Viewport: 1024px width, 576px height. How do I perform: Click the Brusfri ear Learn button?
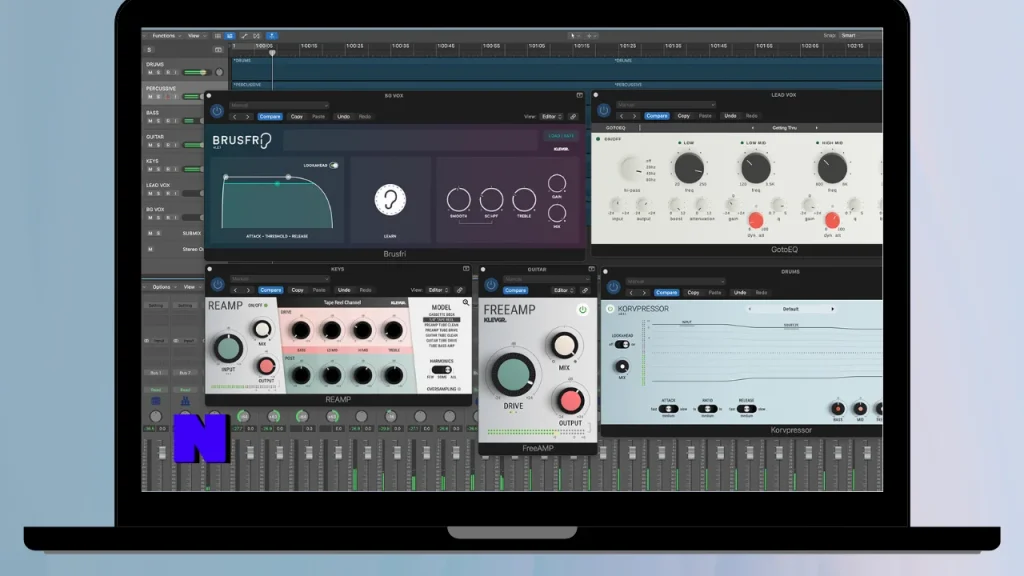coord(390,200)
